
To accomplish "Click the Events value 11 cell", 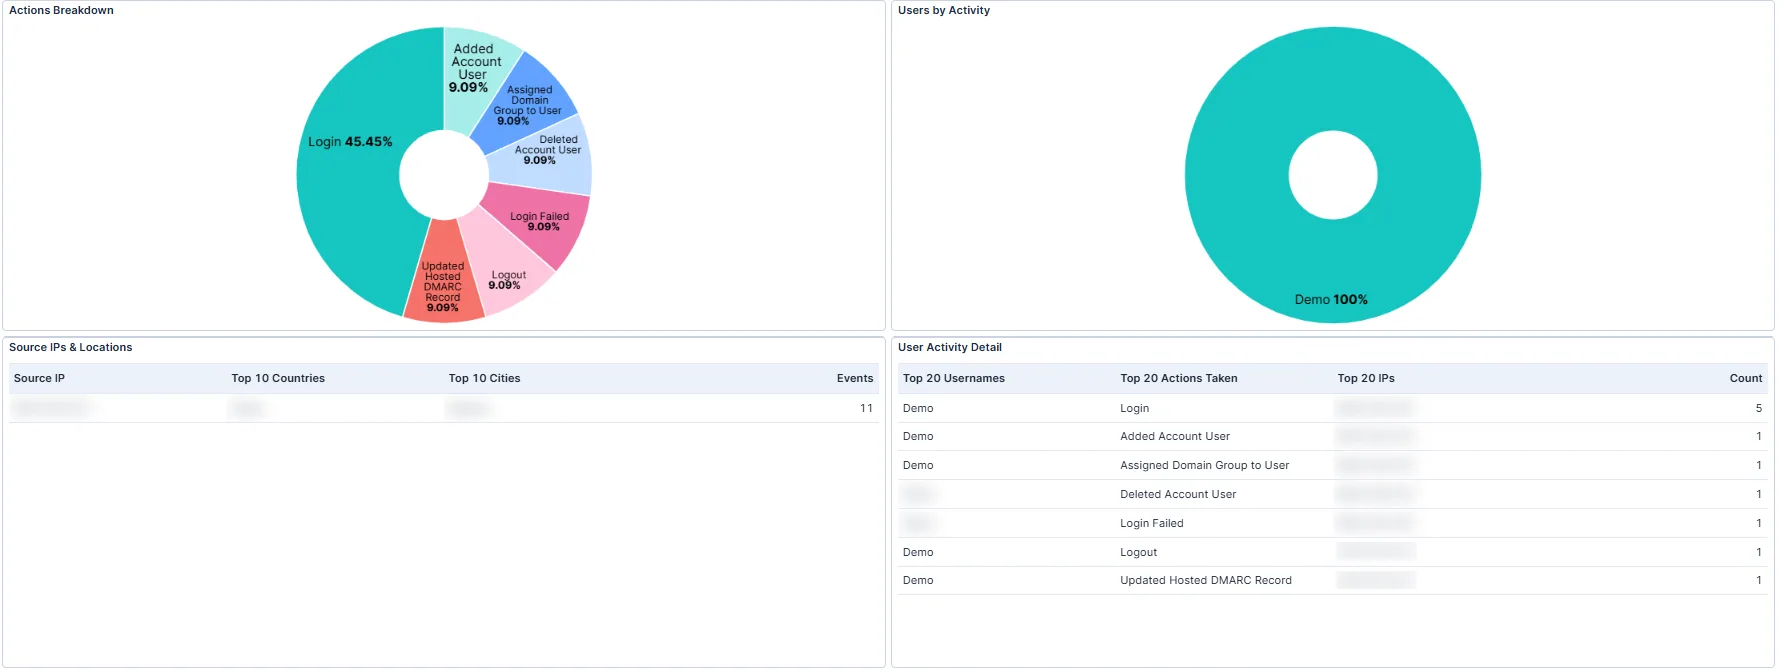I will [866, 408].
